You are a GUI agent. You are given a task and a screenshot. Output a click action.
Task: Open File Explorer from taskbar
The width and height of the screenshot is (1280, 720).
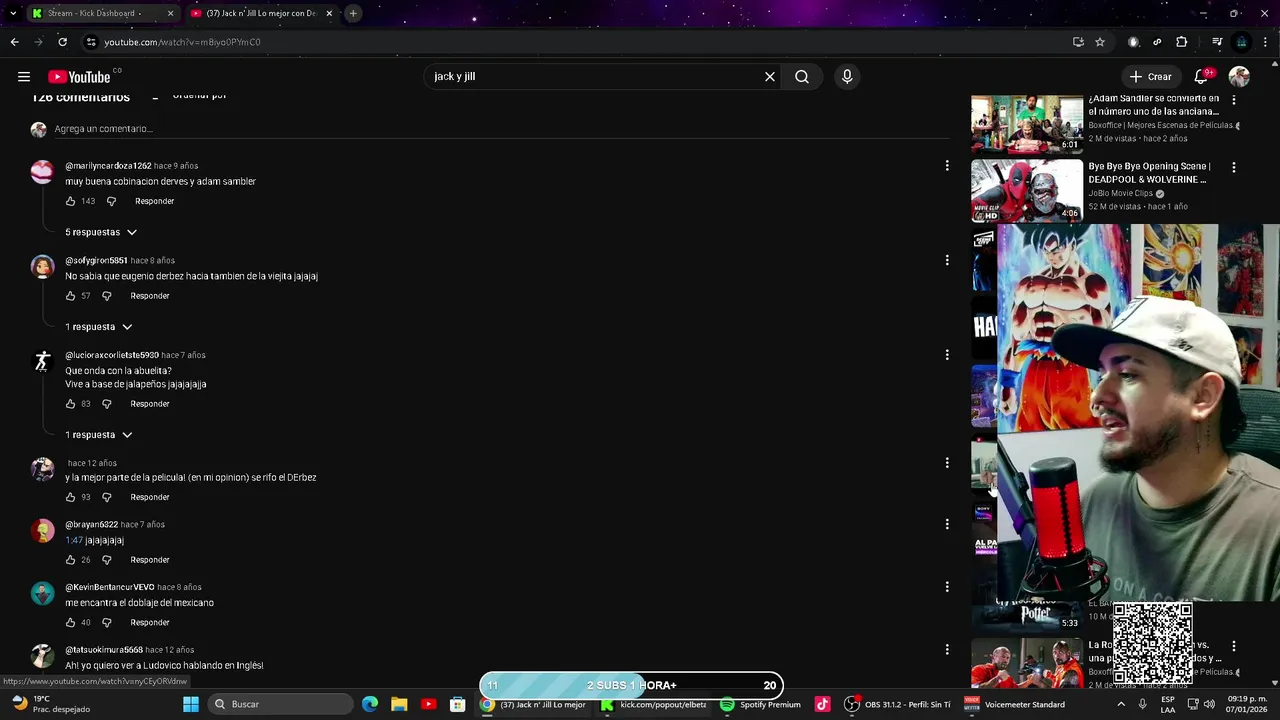399,704
